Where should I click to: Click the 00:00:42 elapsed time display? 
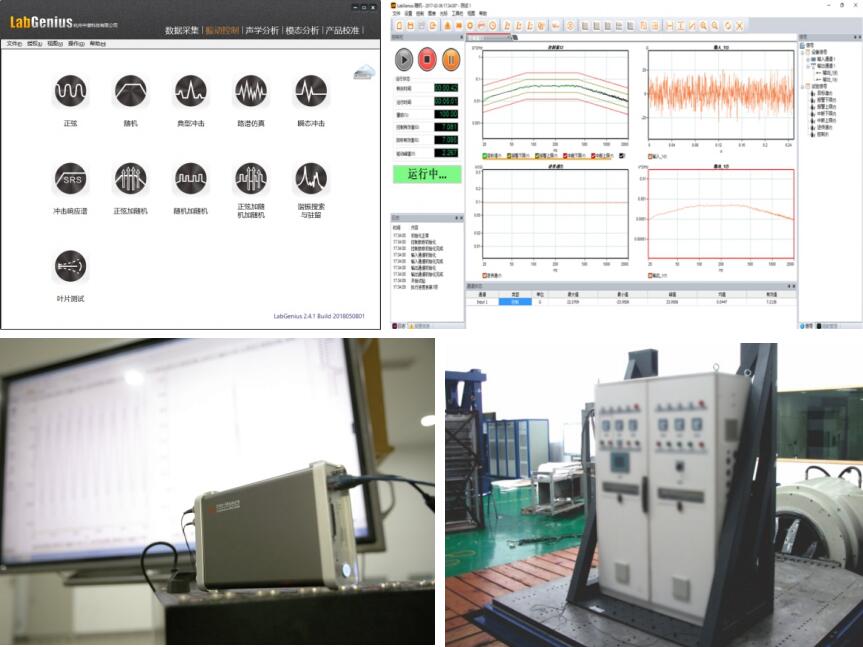coord(446,88)
